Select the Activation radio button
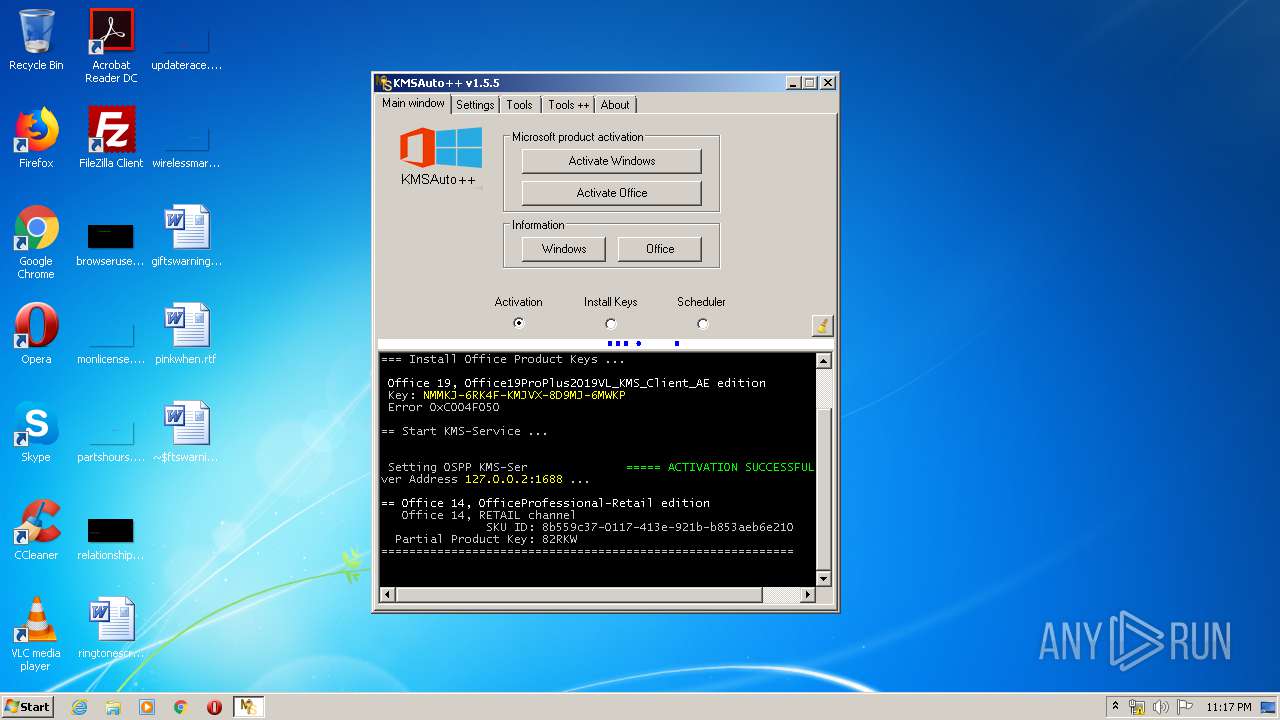 pyautogui.click(x=518, y=323)
